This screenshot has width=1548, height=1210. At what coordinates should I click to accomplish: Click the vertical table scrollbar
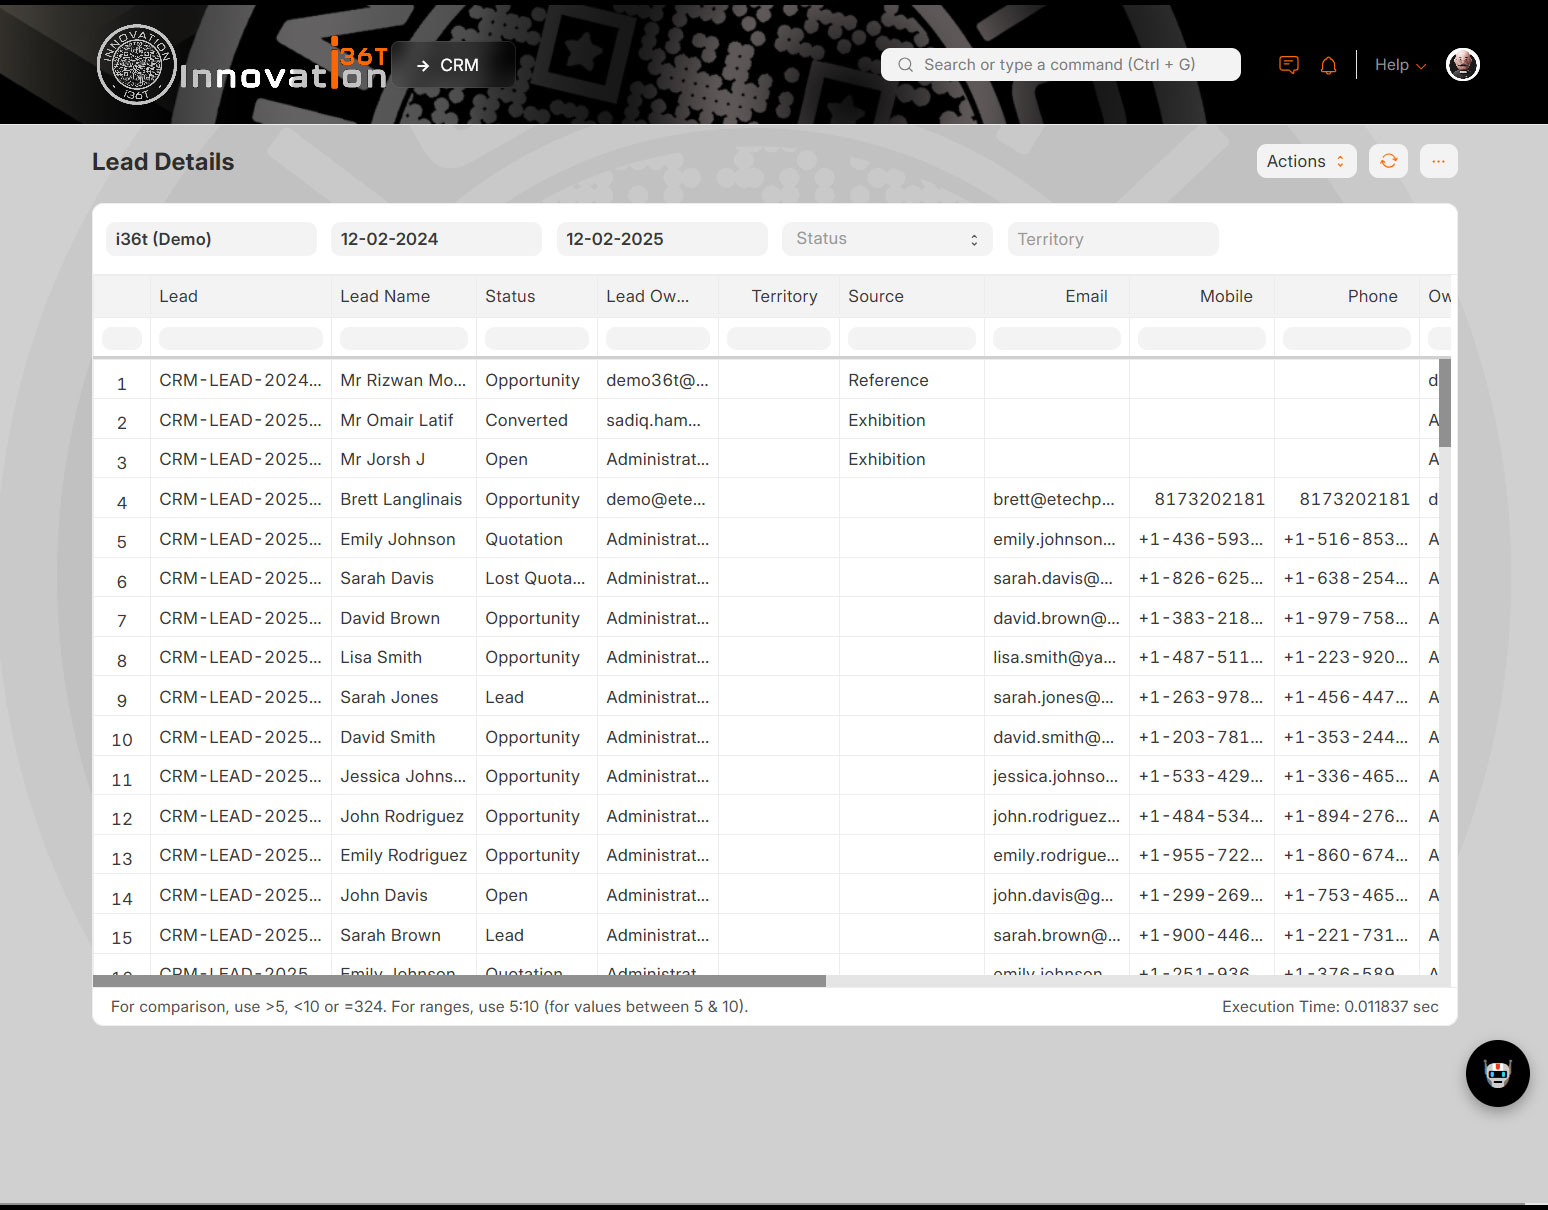tap(1444, 403)
